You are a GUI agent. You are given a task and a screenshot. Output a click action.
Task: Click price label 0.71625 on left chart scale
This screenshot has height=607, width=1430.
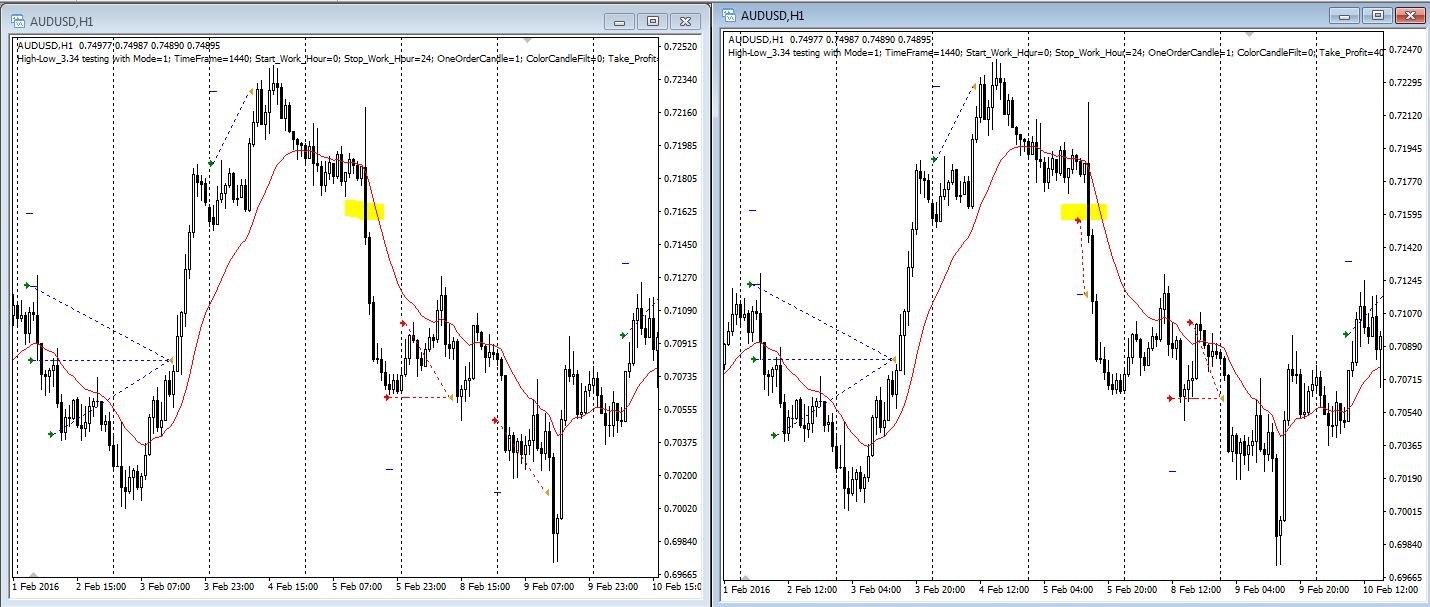coord(681,212)
